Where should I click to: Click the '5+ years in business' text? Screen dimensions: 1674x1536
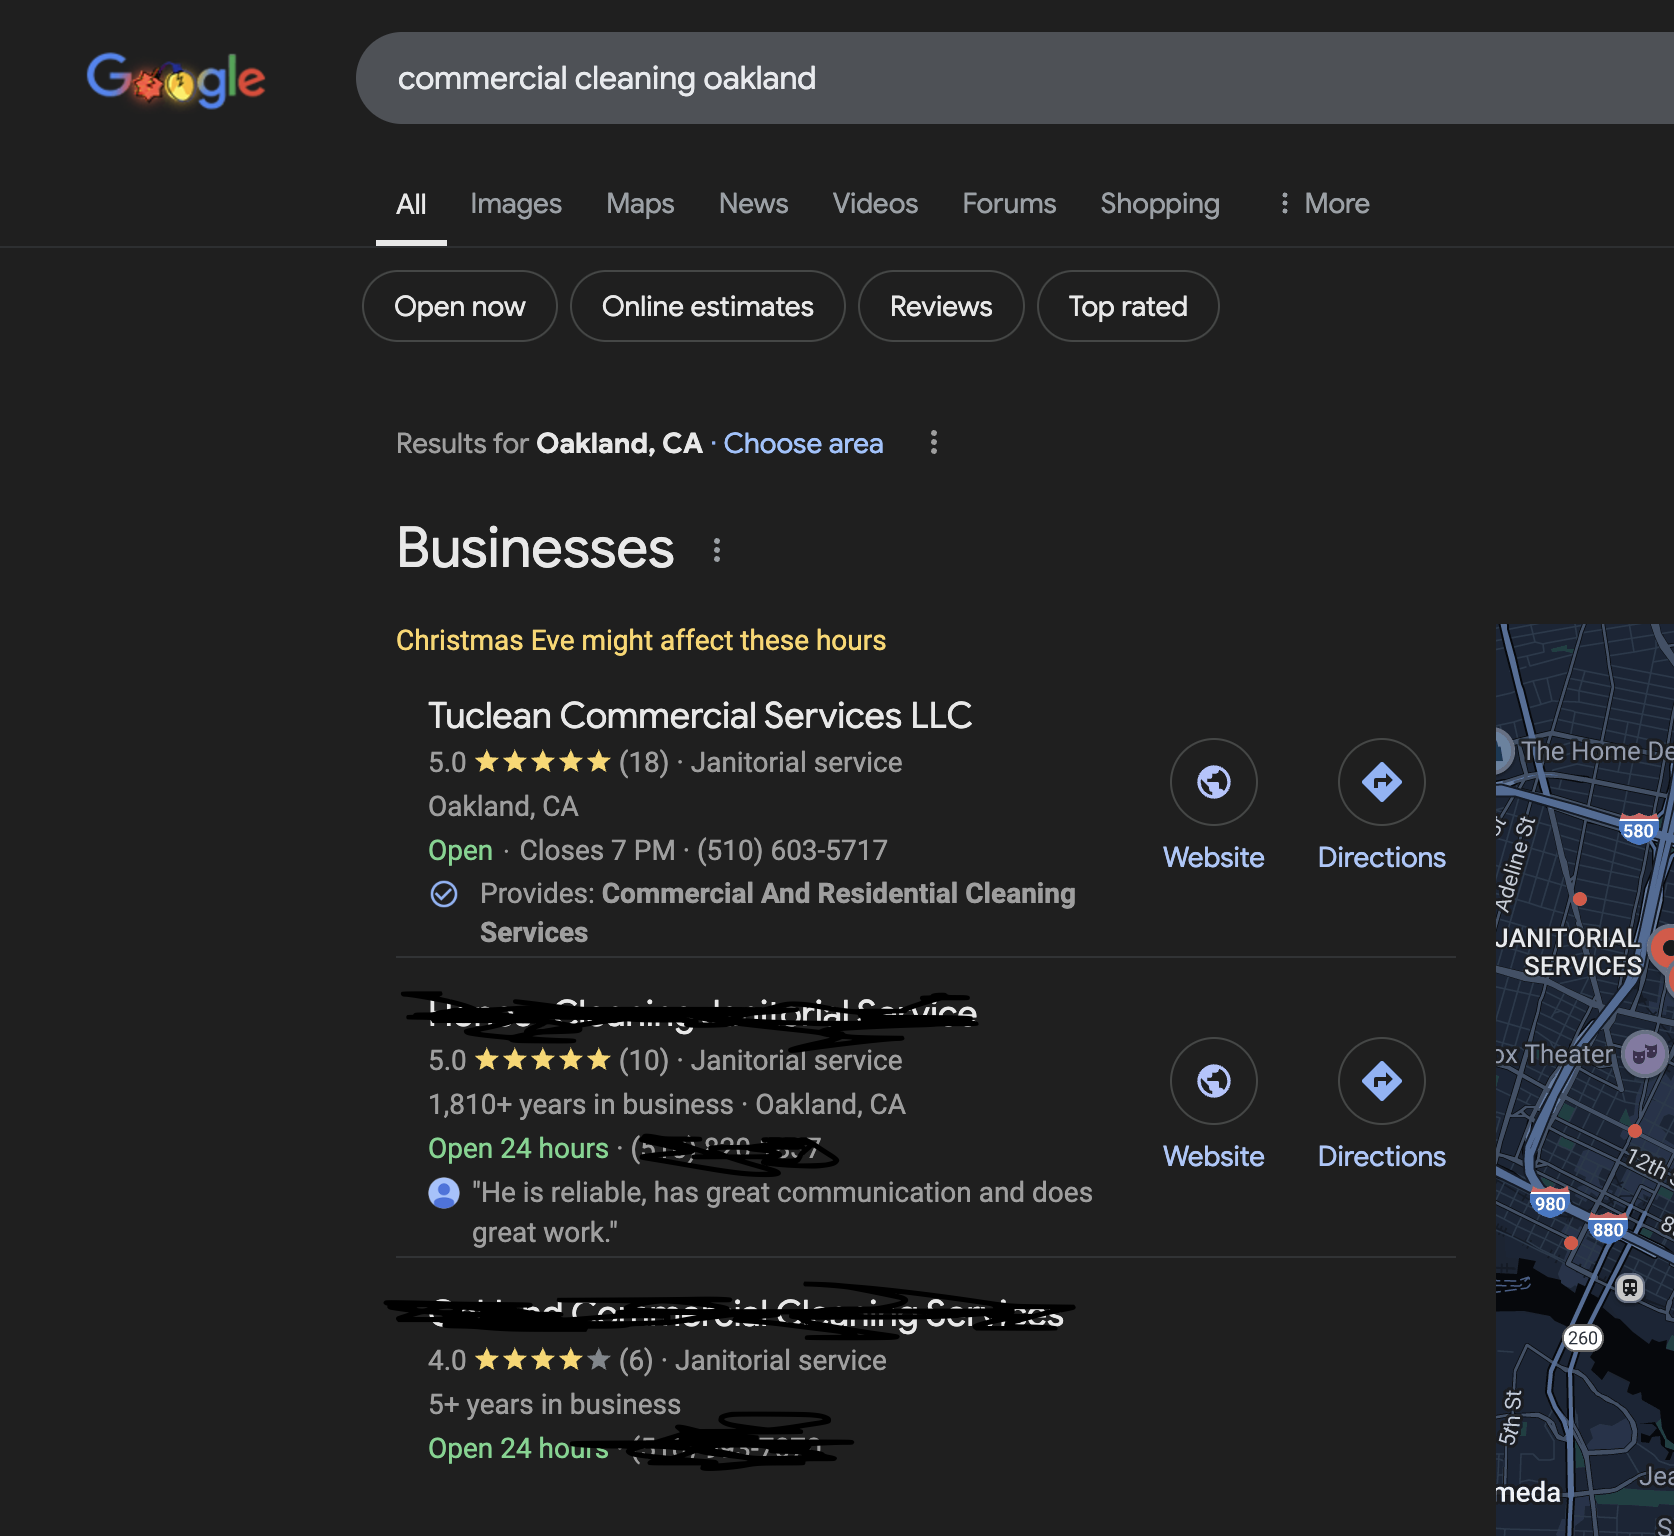click(x=555, y=1404)
